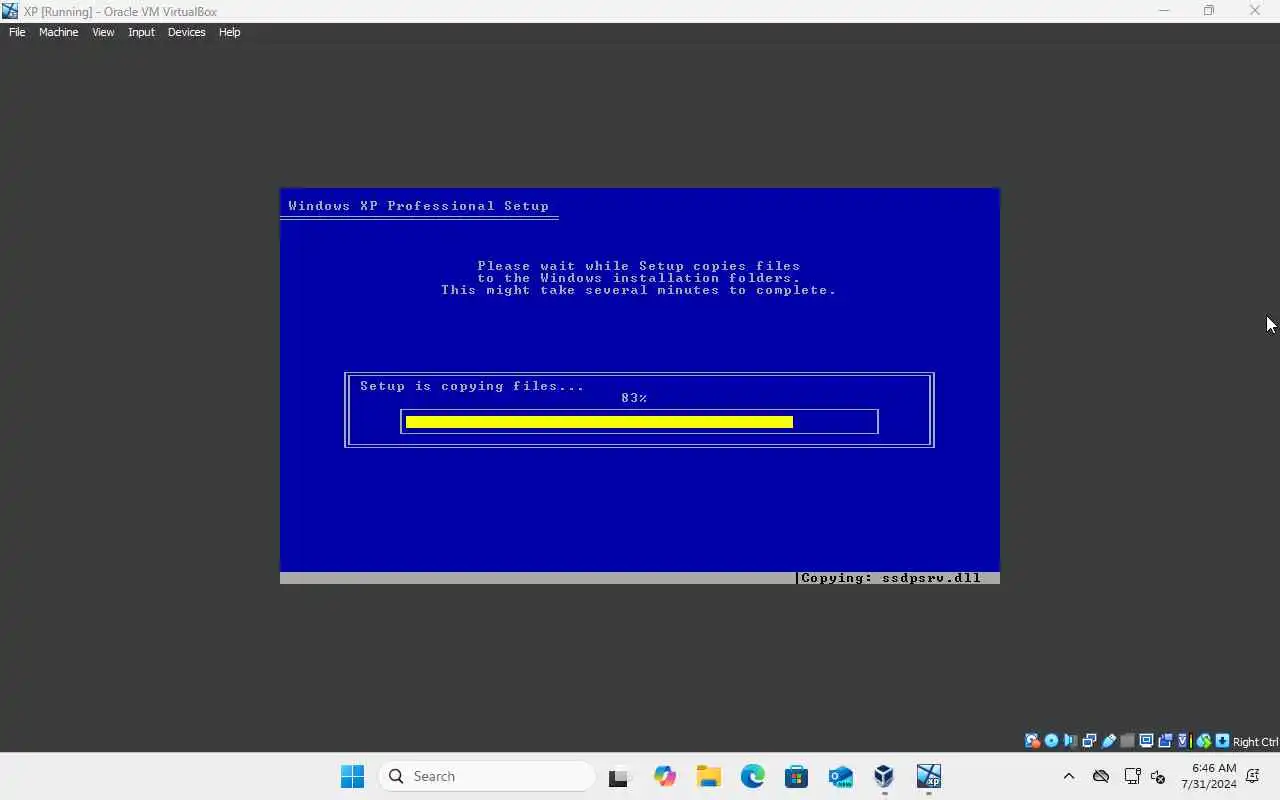The image size is (1280, 800).
Task: Launch Copilot from the taskbar
Action: [x=664, y=776]
